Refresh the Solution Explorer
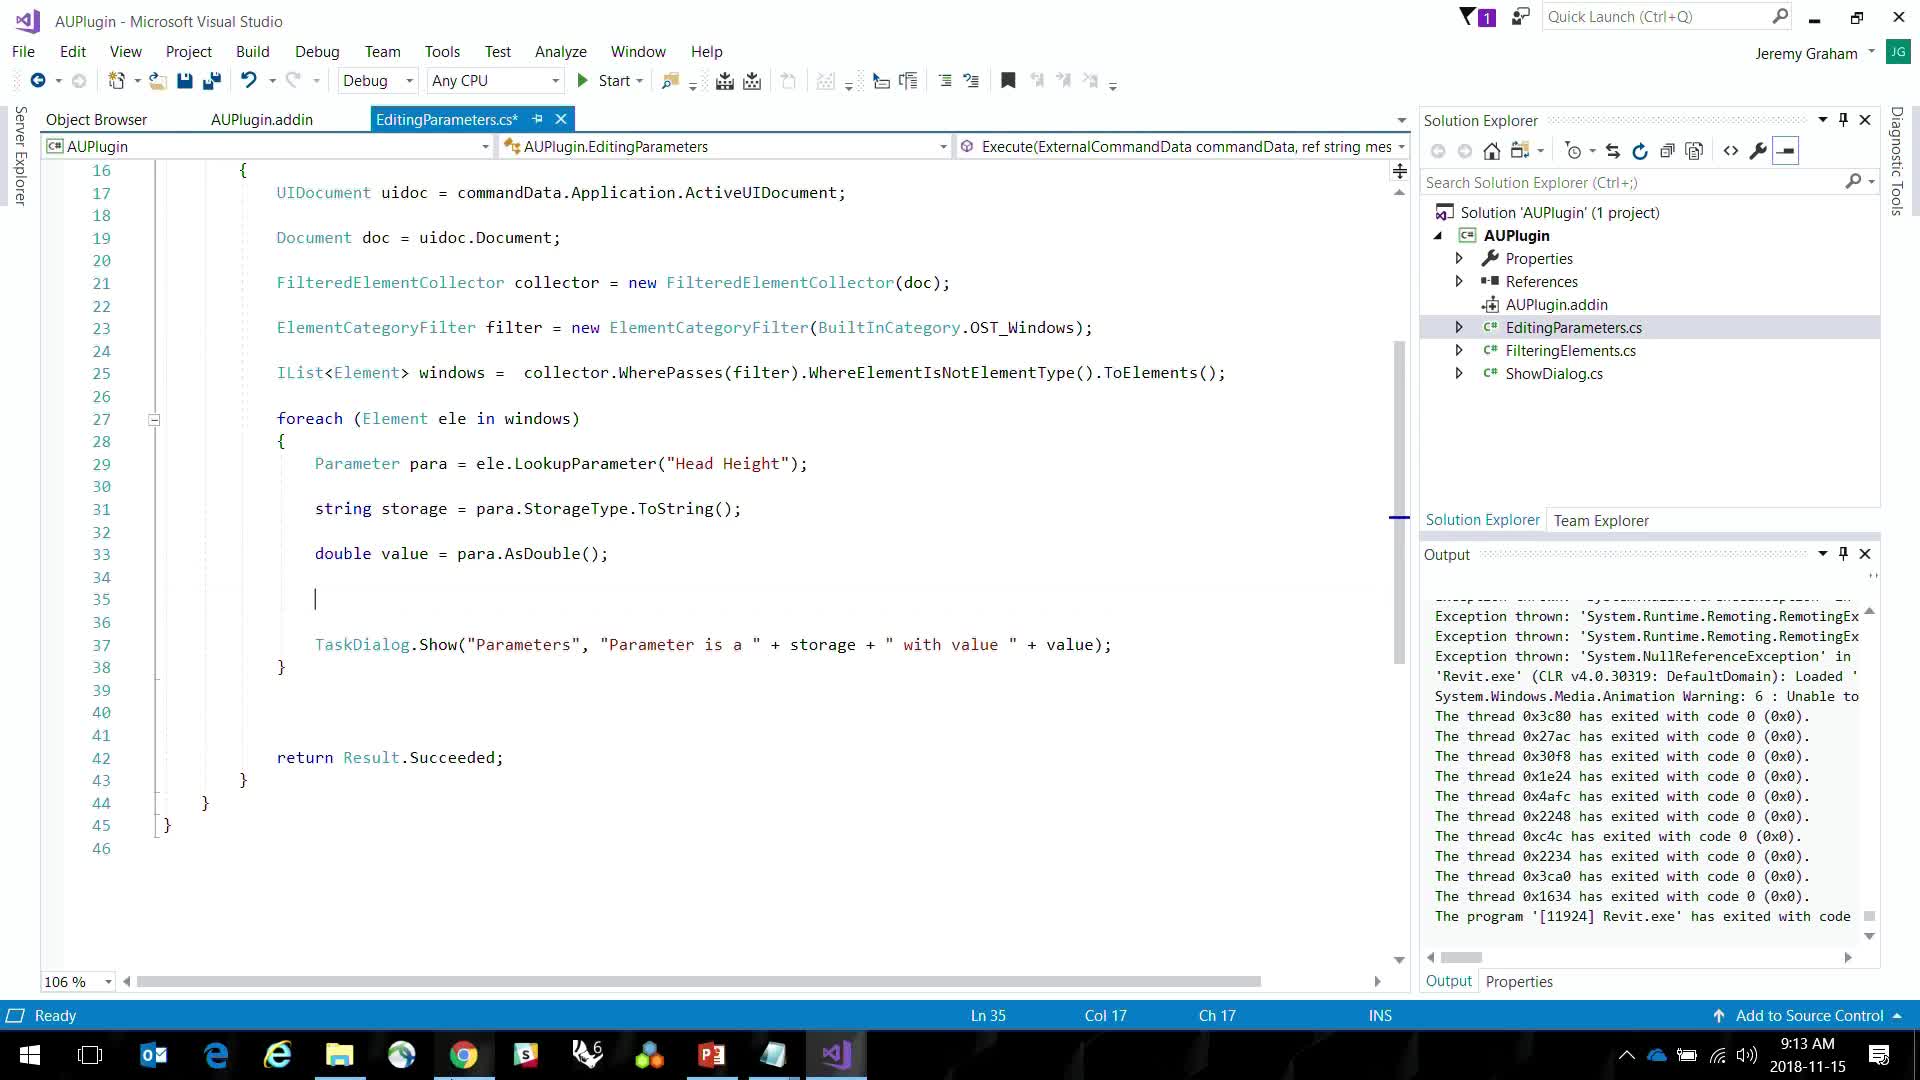Image resolution: width=1920 pixels, height=1080 pixels. coord(1640,151)
